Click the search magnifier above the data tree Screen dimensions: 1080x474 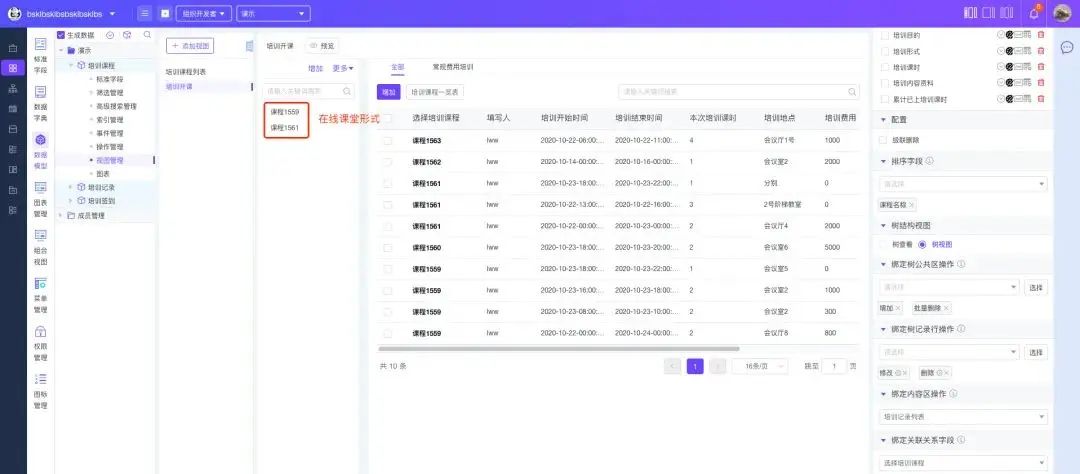pos(147,34)
